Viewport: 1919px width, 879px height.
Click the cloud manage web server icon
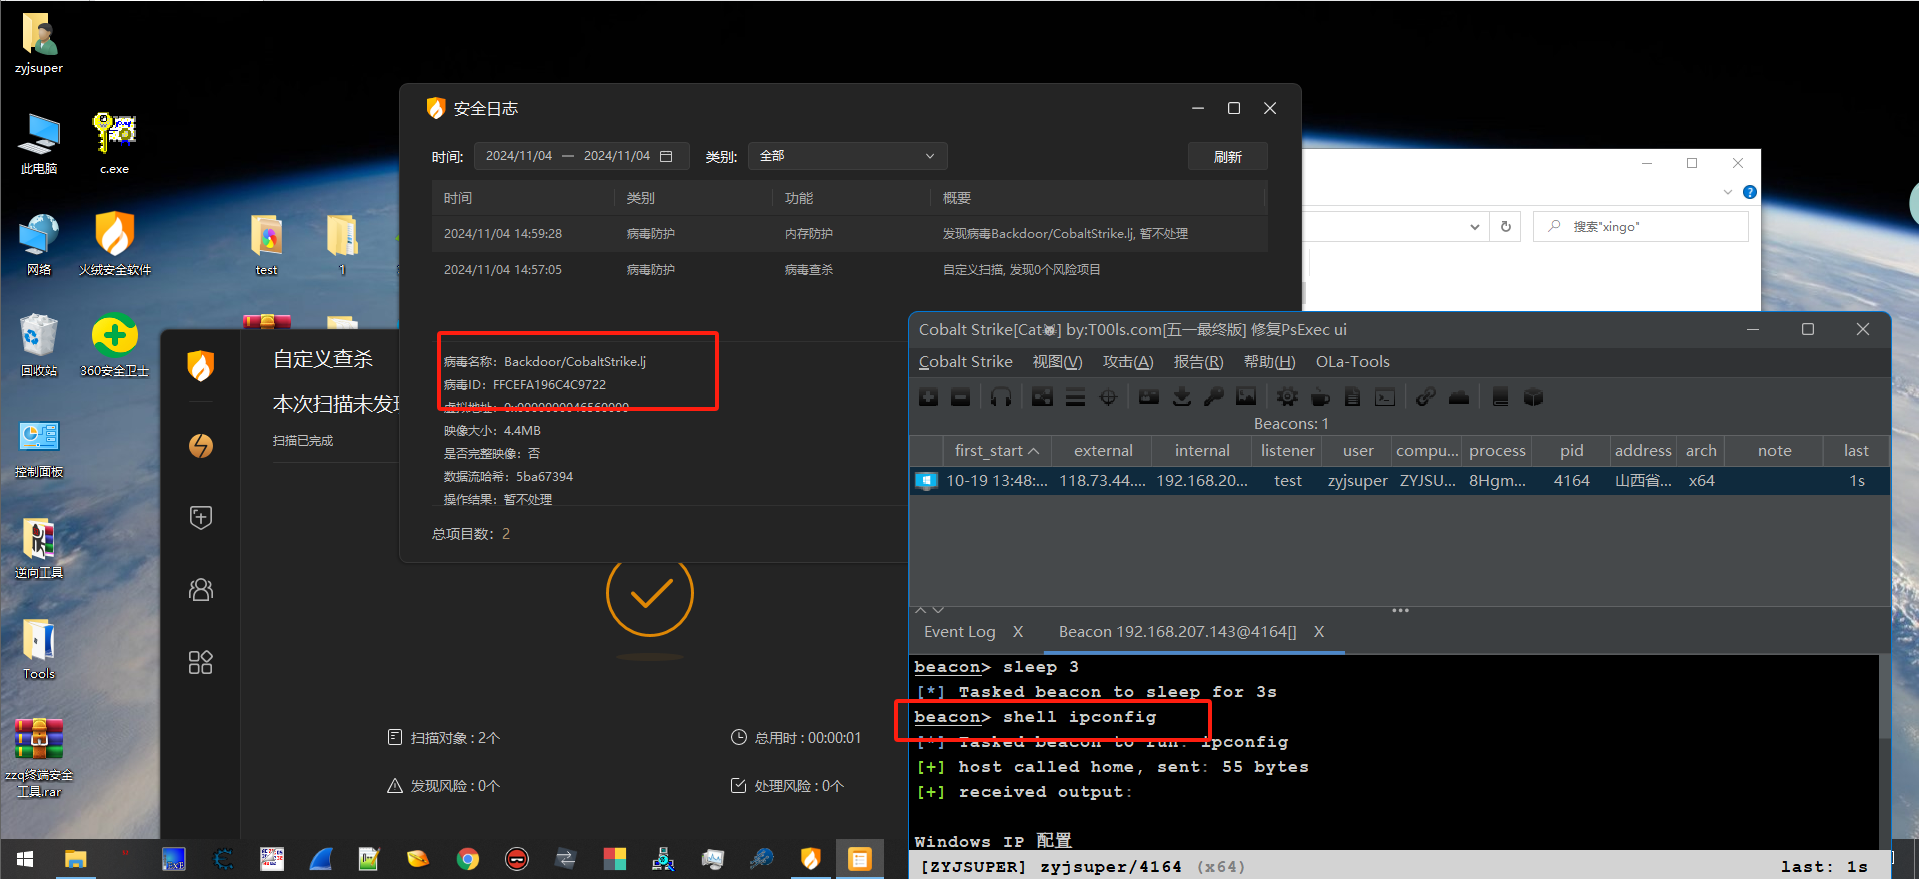(1459, 397)
